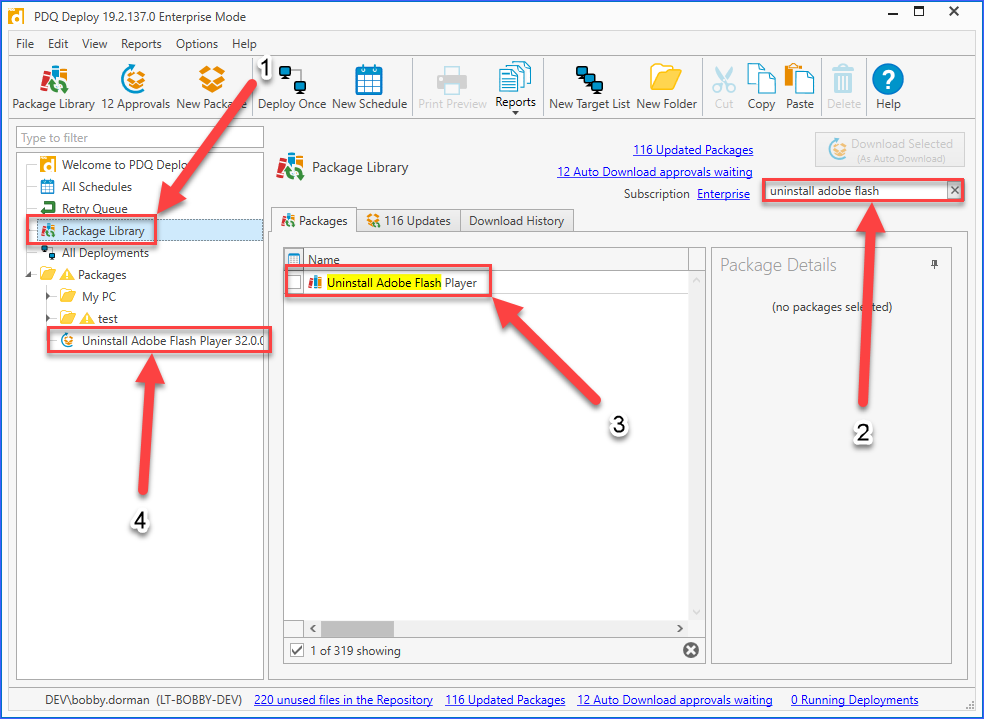Click the Download Selected button
Viewport: 984px width, 719px height.
click(x=890, y=150)
